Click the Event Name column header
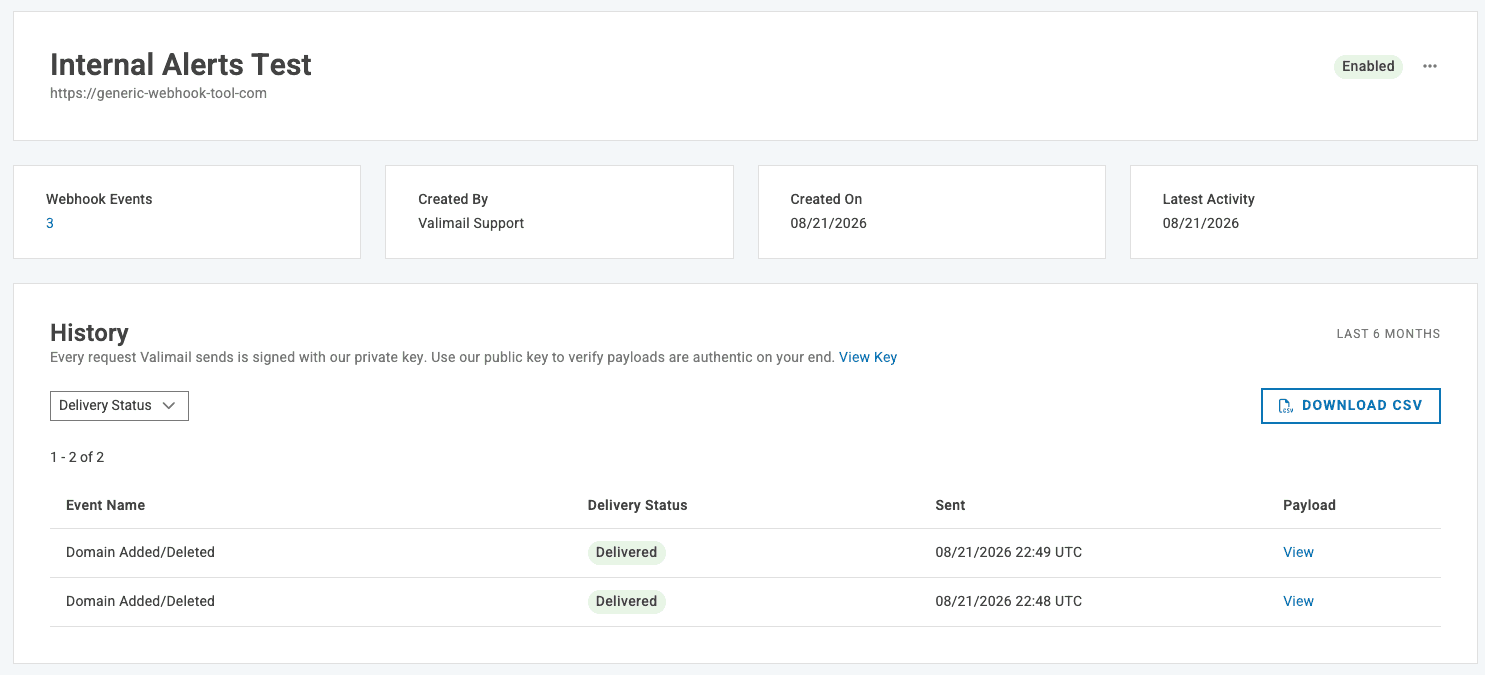The height and width of the screenshot is (675, 1485). (x=105, y=505)
